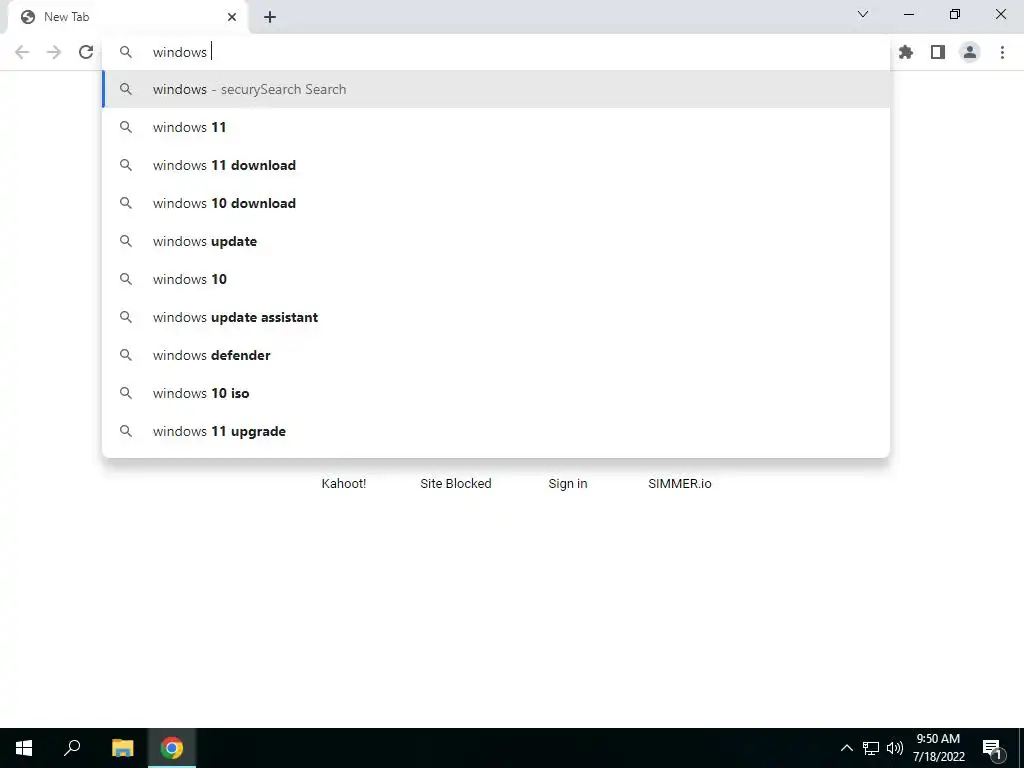
Task: Open the volume speaker tray icon
Action: 895,748
